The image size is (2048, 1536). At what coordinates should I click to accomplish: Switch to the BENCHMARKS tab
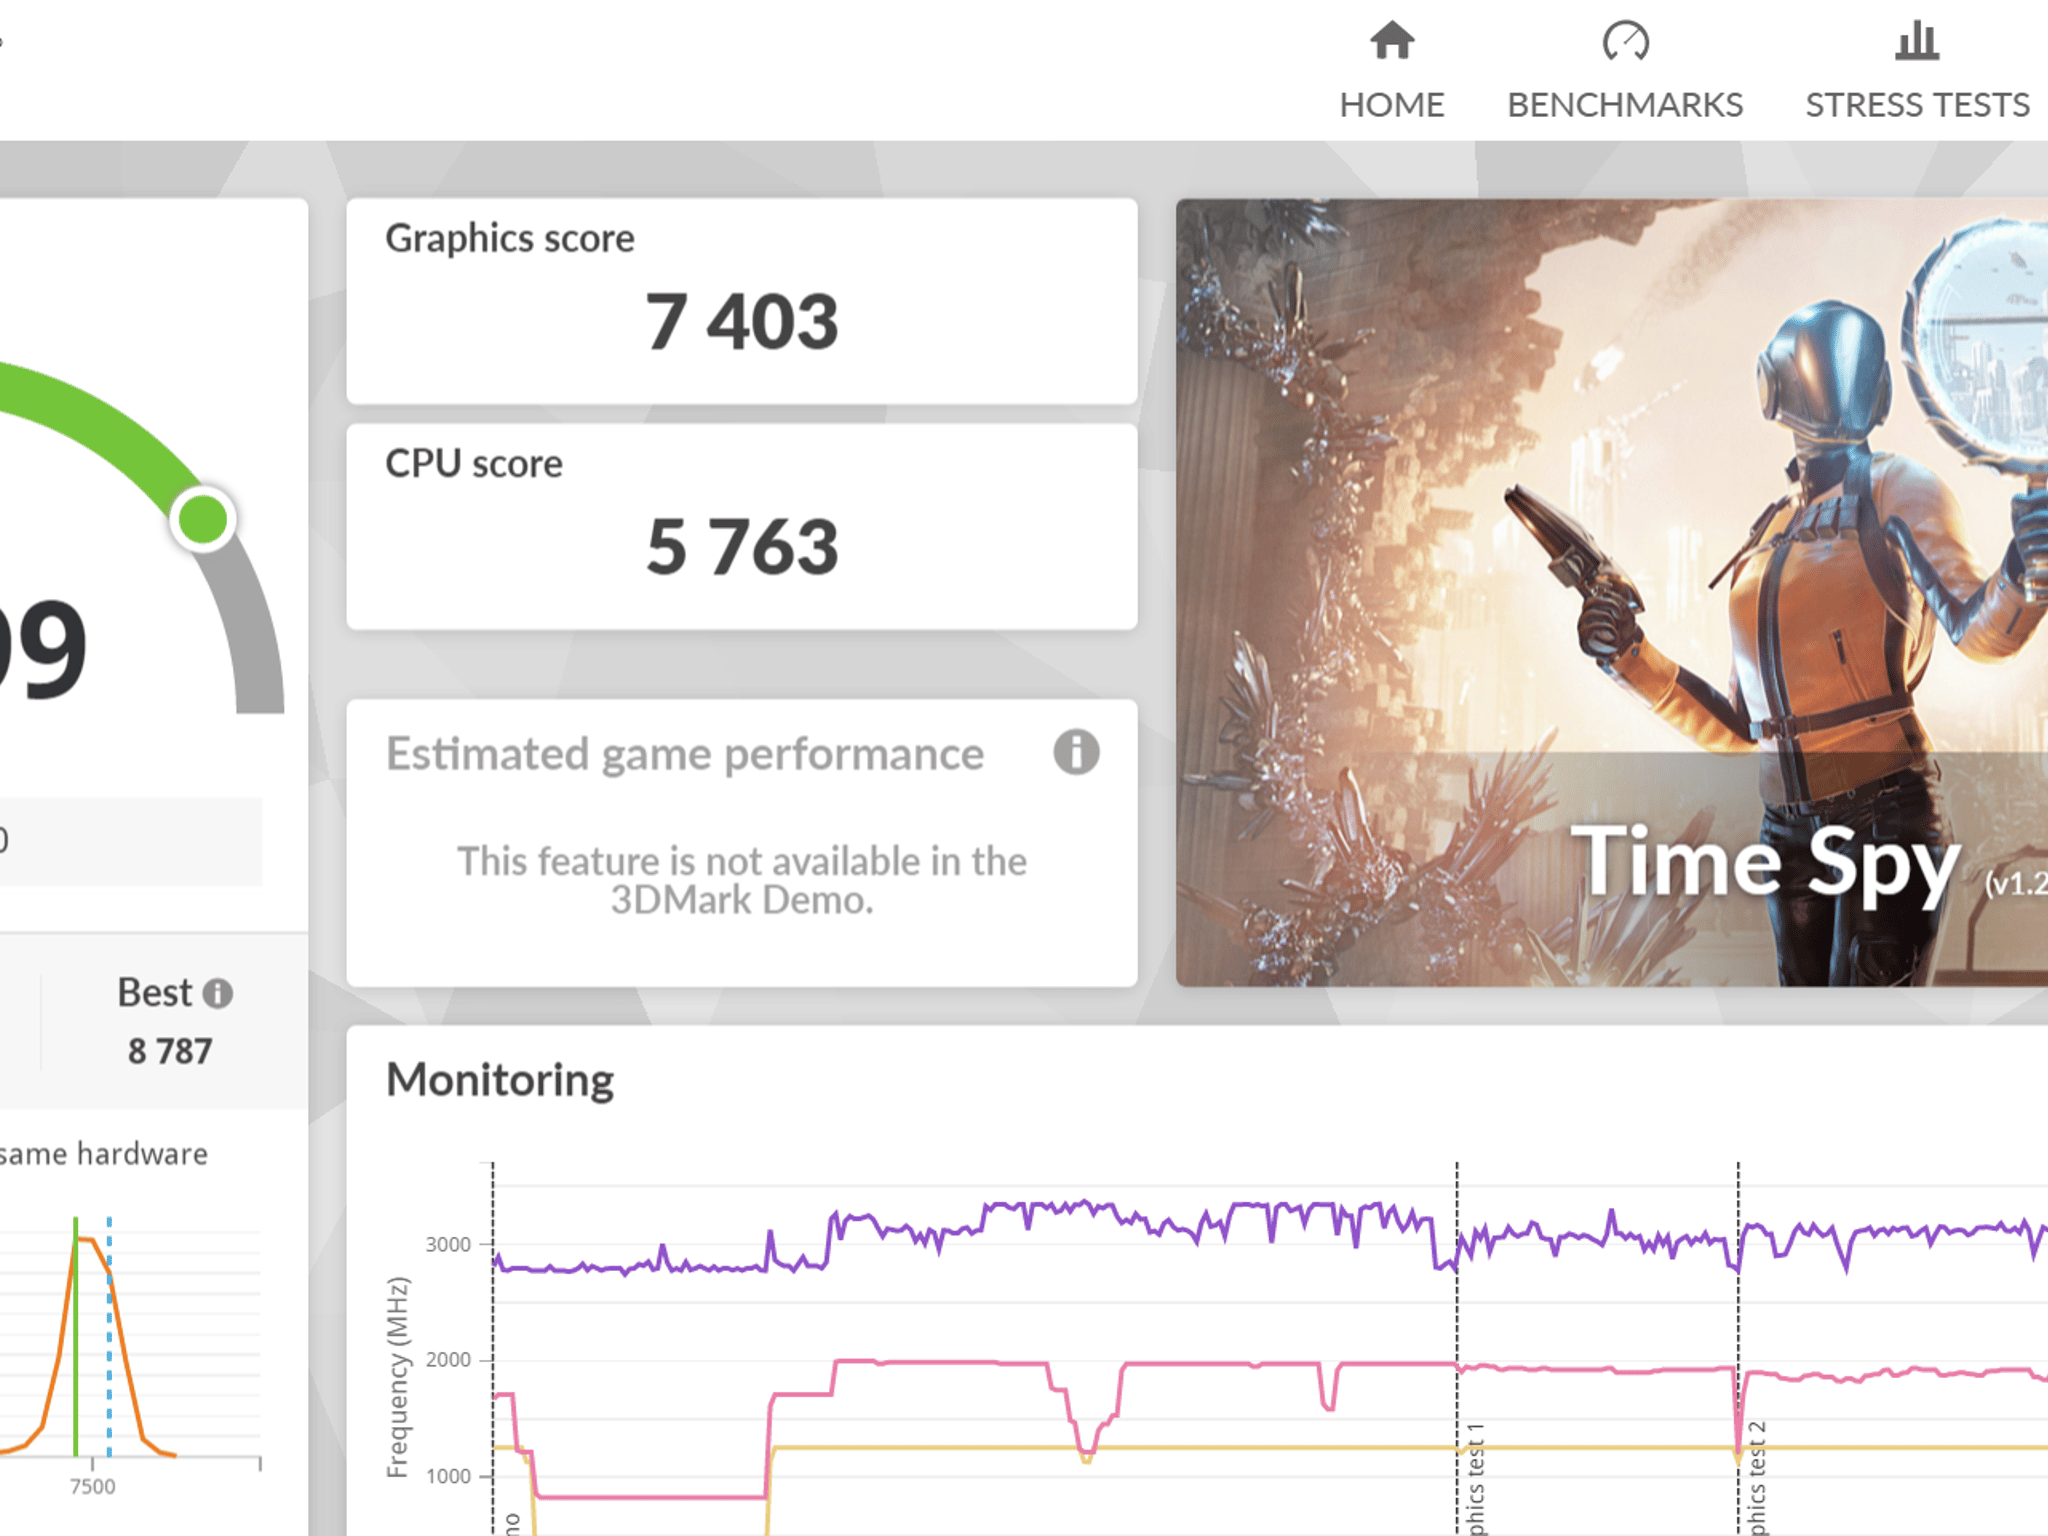coord(1625,104)
